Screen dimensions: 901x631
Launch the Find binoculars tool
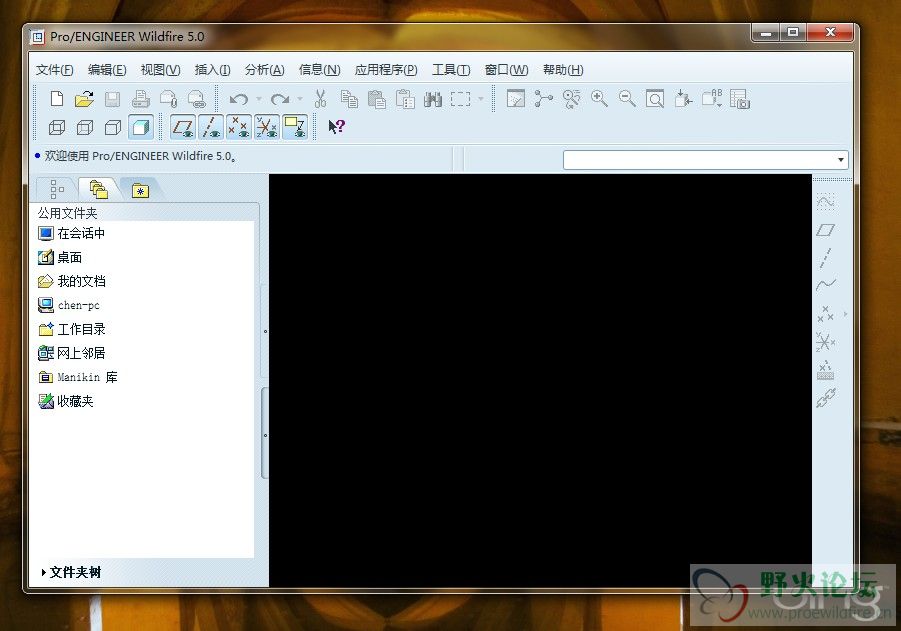[433, 99]
